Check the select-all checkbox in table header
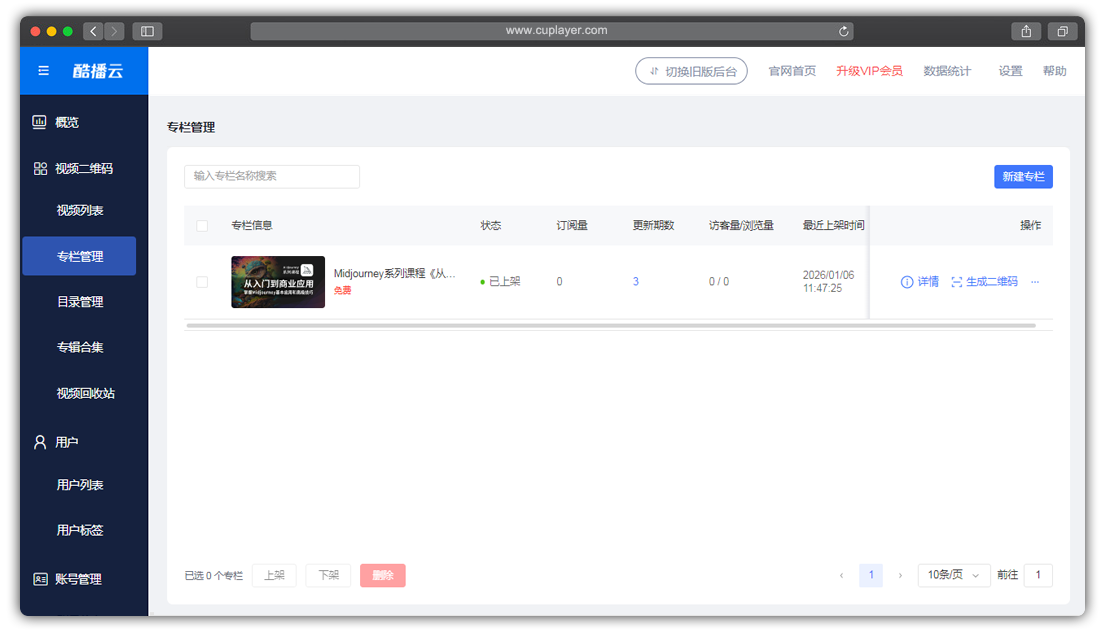This screenshot has width=1100, height=632. (201, 225)
